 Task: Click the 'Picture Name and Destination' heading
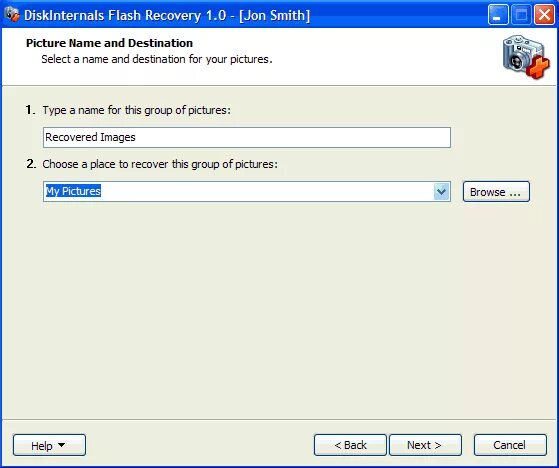point(109,43)
